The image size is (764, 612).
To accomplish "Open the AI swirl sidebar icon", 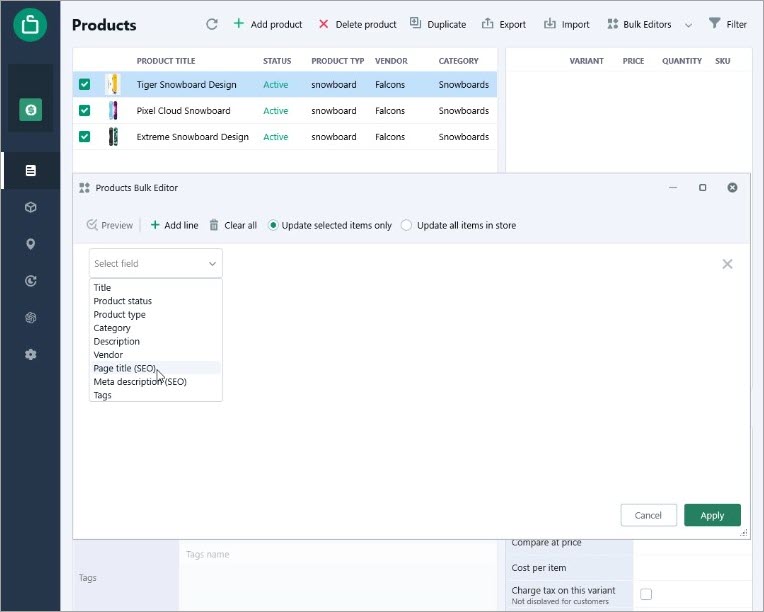I will click(x=31, y=318).
